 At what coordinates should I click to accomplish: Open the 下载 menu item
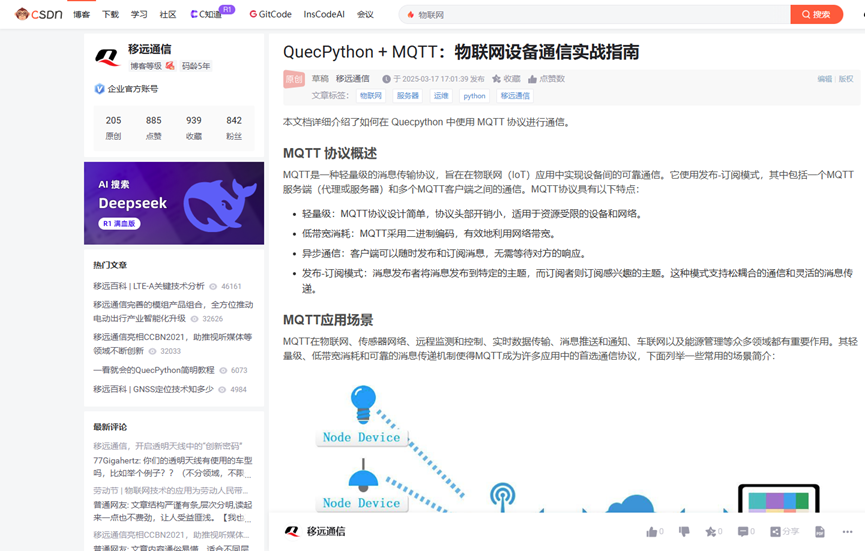(110, 14)
